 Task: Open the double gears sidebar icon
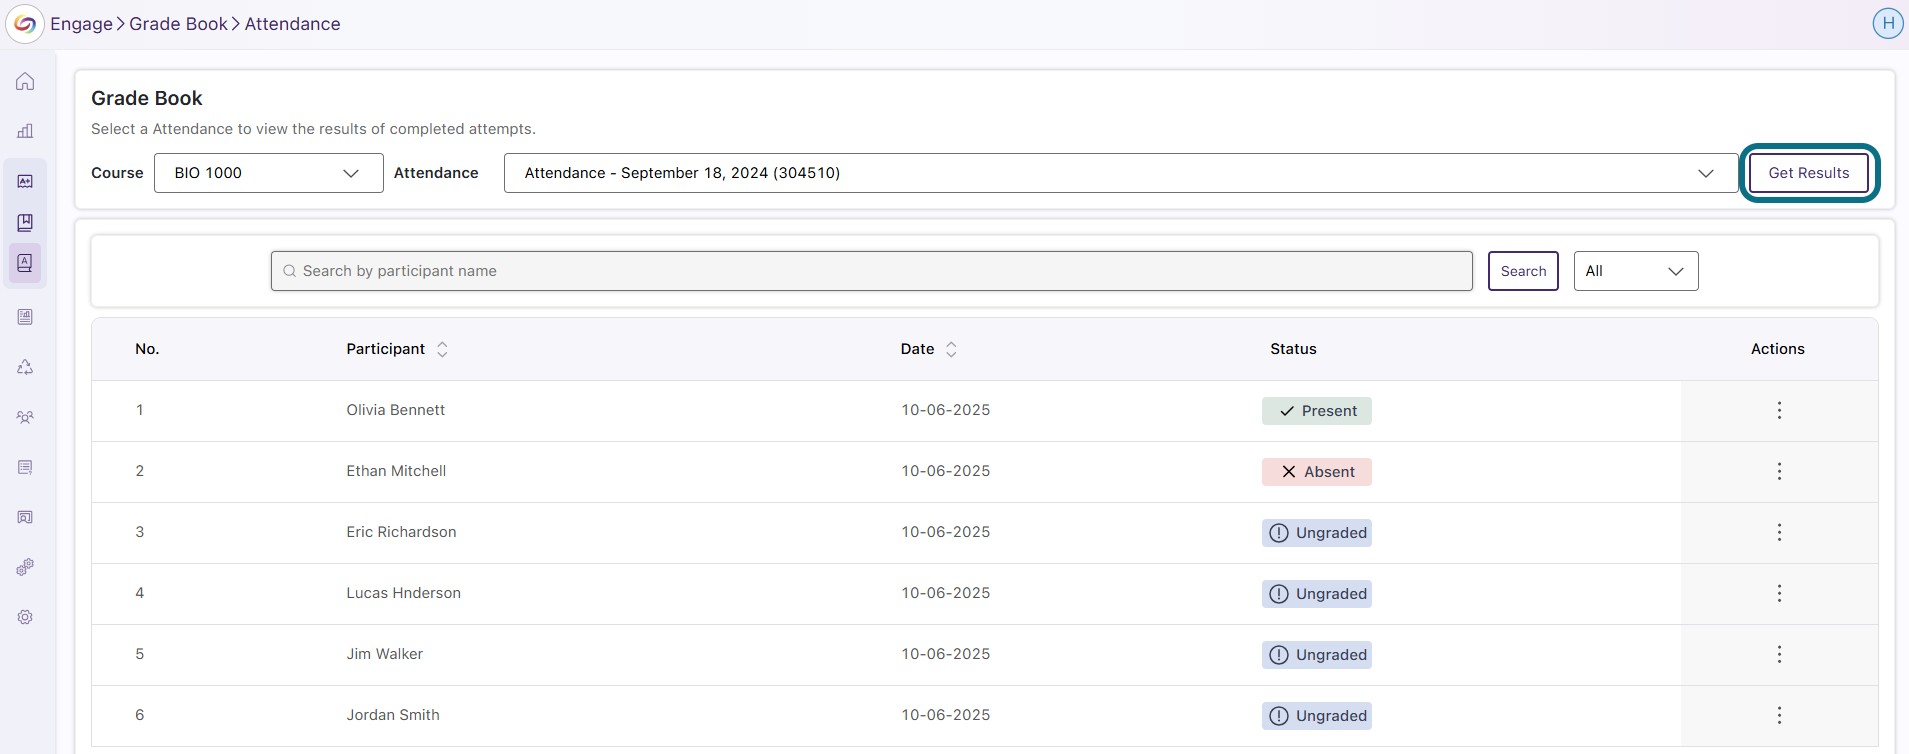pyautogui.click(x=25, y=567)
